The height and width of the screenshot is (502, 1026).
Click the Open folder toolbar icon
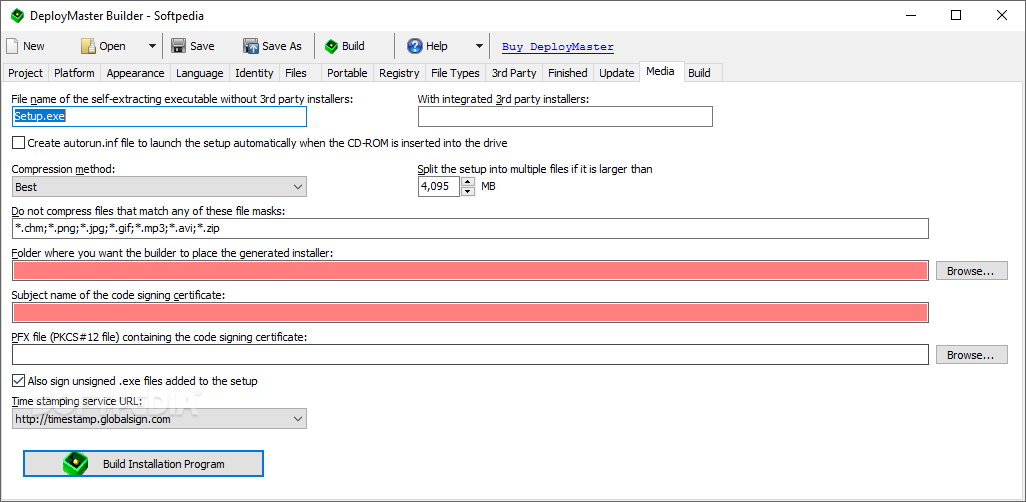(x=88, y=46)
